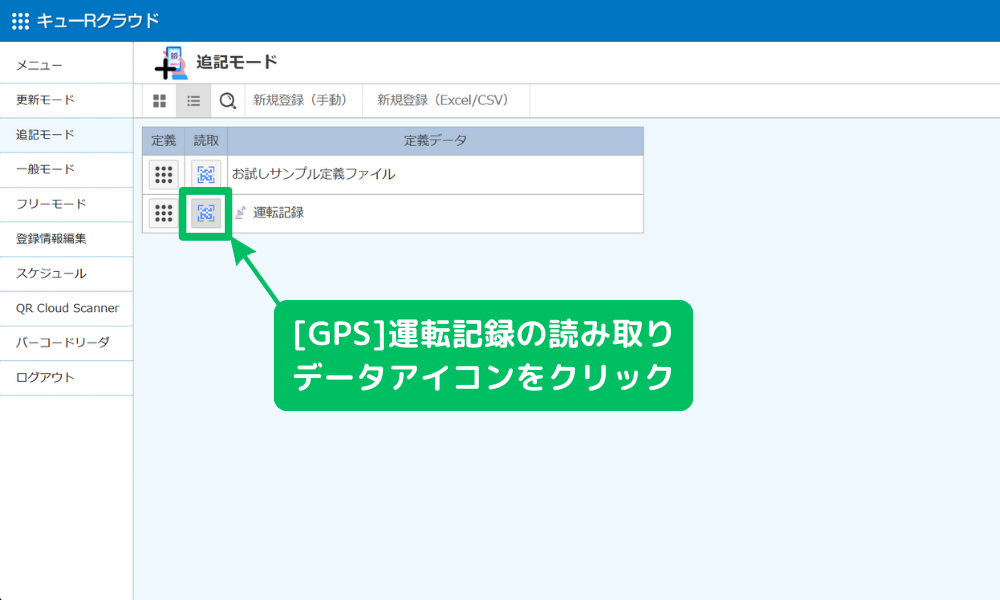Open 登録情報編集 from sidebar
This screenshot has height=600, width=1000.
click(x=51, y=239)
